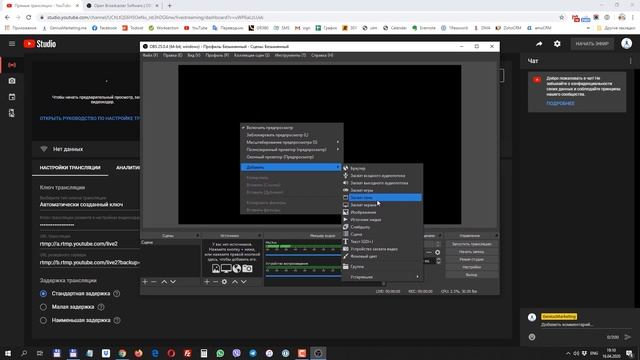Choose Изображение source from Add menu
Viewport: 640px width, 360px height.
[x=382, y=212]
